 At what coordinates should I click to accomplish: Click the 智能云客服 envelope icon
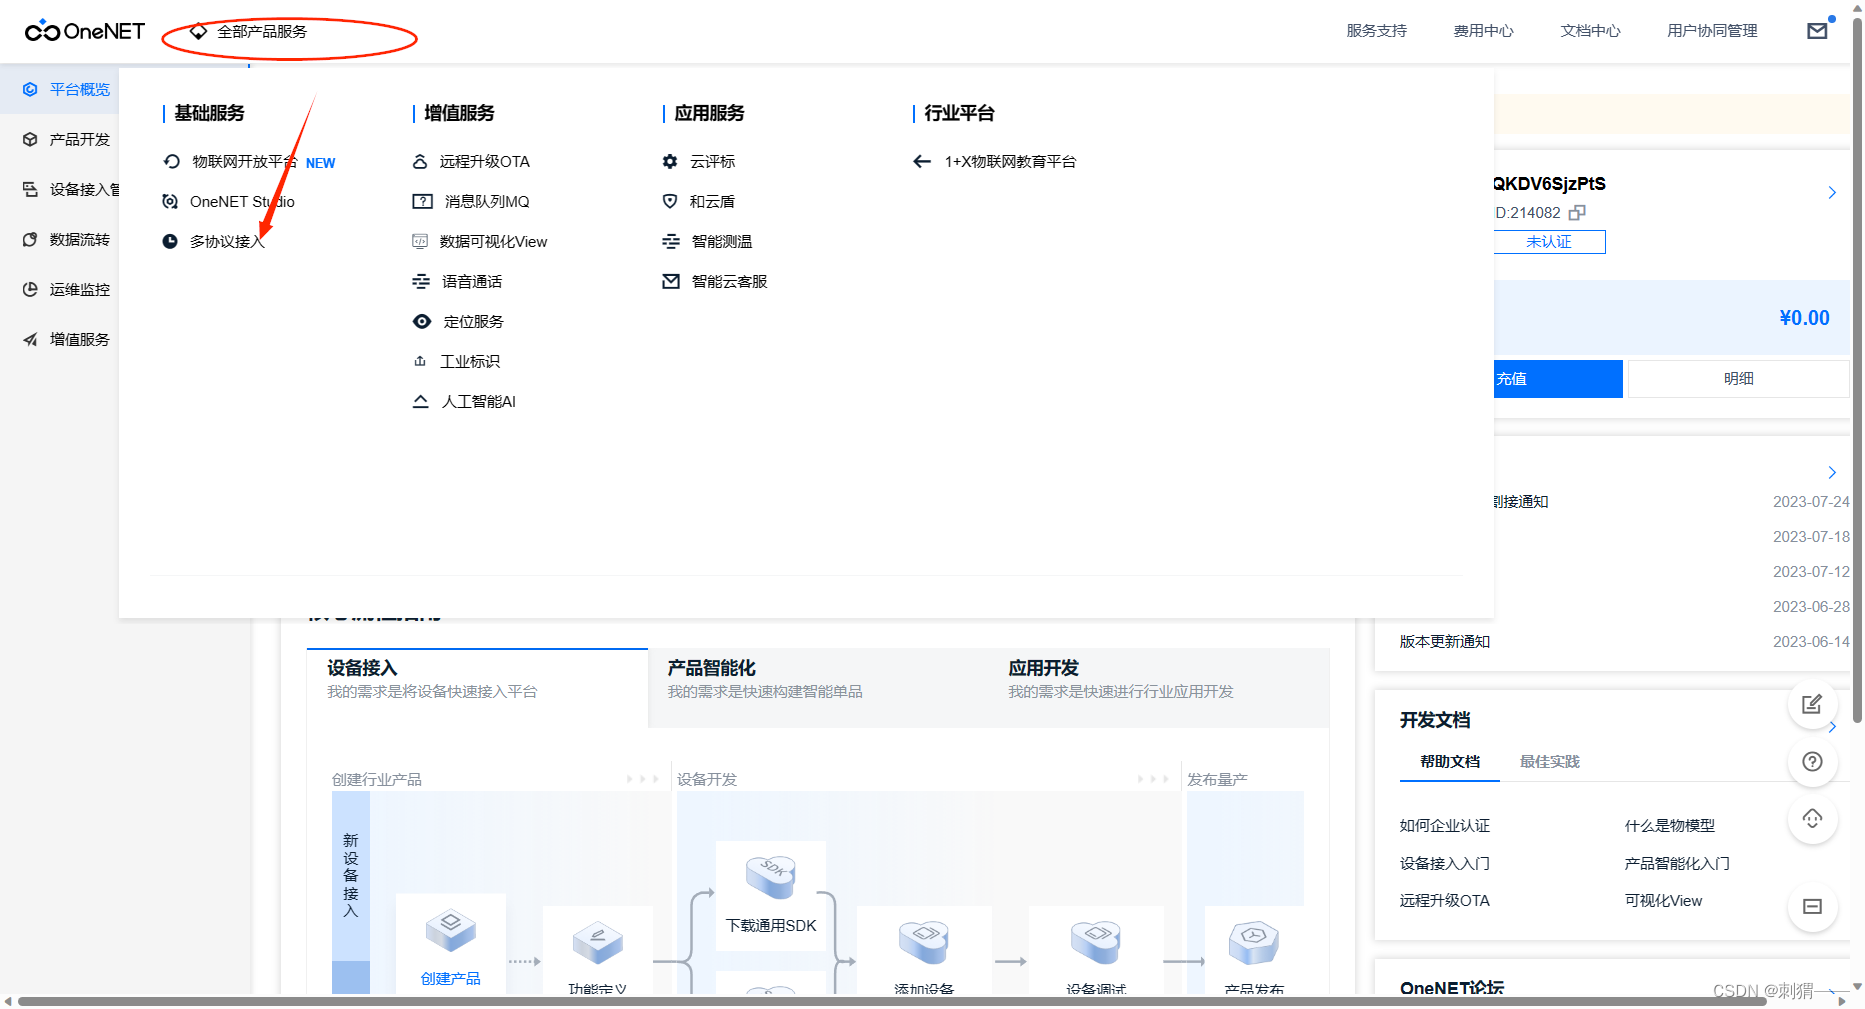(x=671, y=281)
